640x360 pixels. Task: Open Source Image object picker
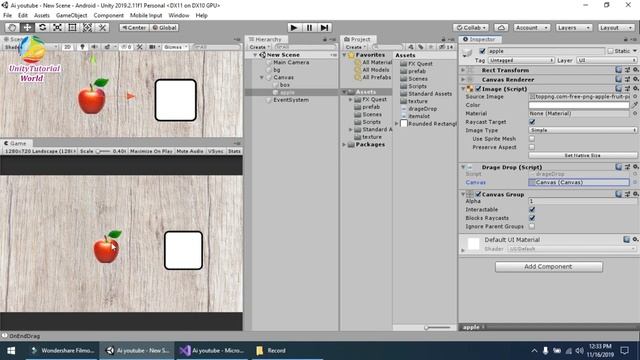tap(635, 97)
